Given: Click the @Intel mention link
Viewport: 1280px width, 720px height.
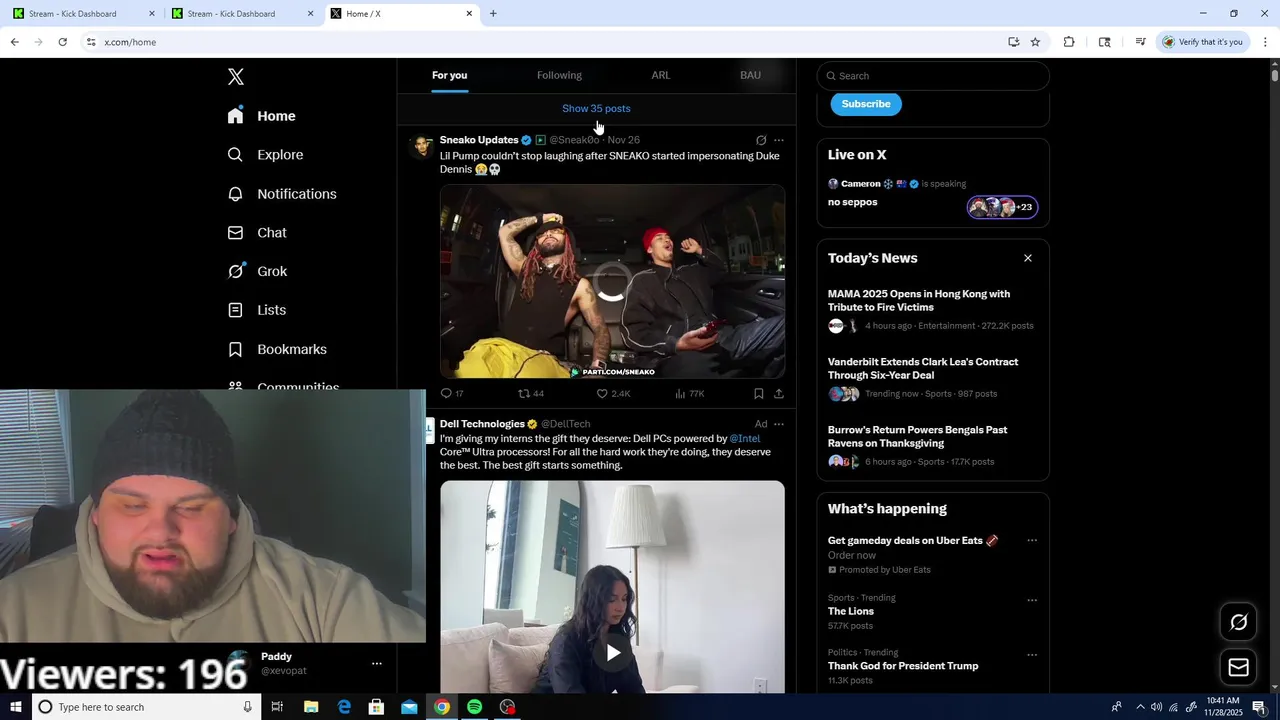Looking at the screenshot, I should (x=744, y=438).
